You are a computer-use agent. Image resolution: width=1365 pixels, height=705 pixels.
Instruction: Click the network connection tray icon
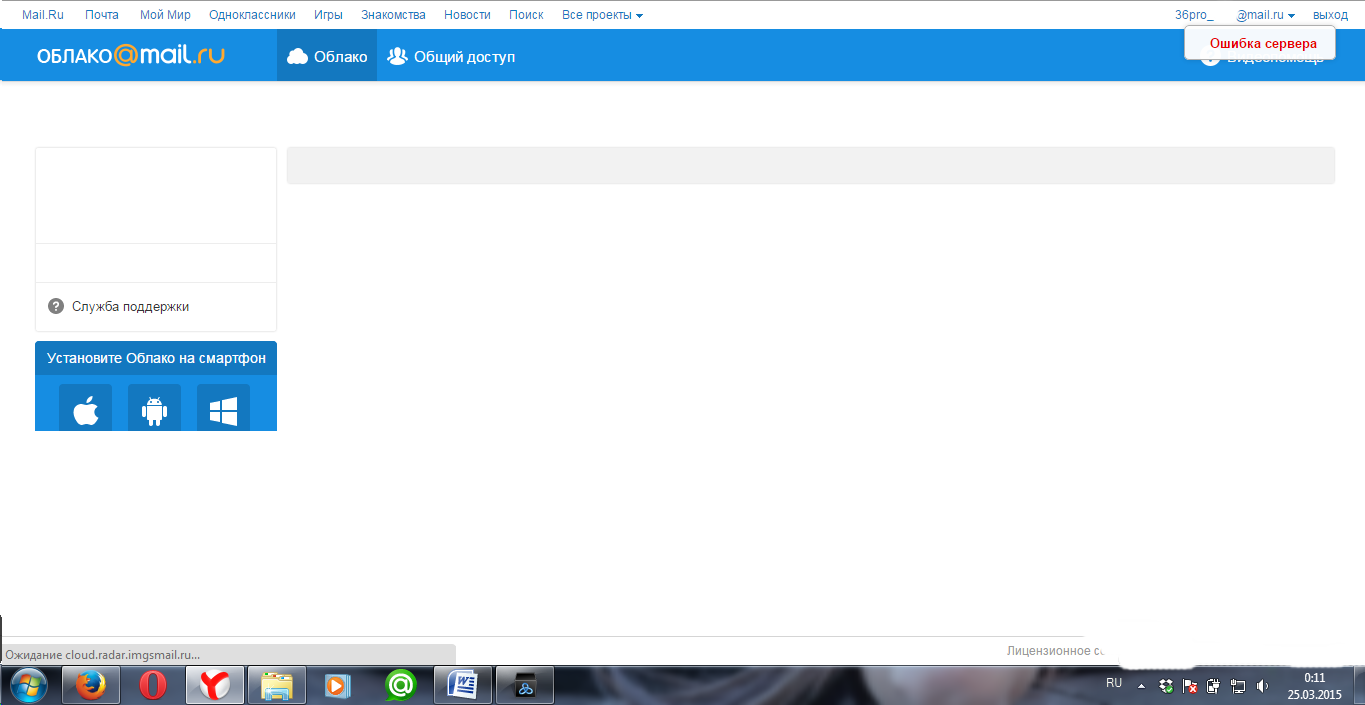(x=1238, y=686)
